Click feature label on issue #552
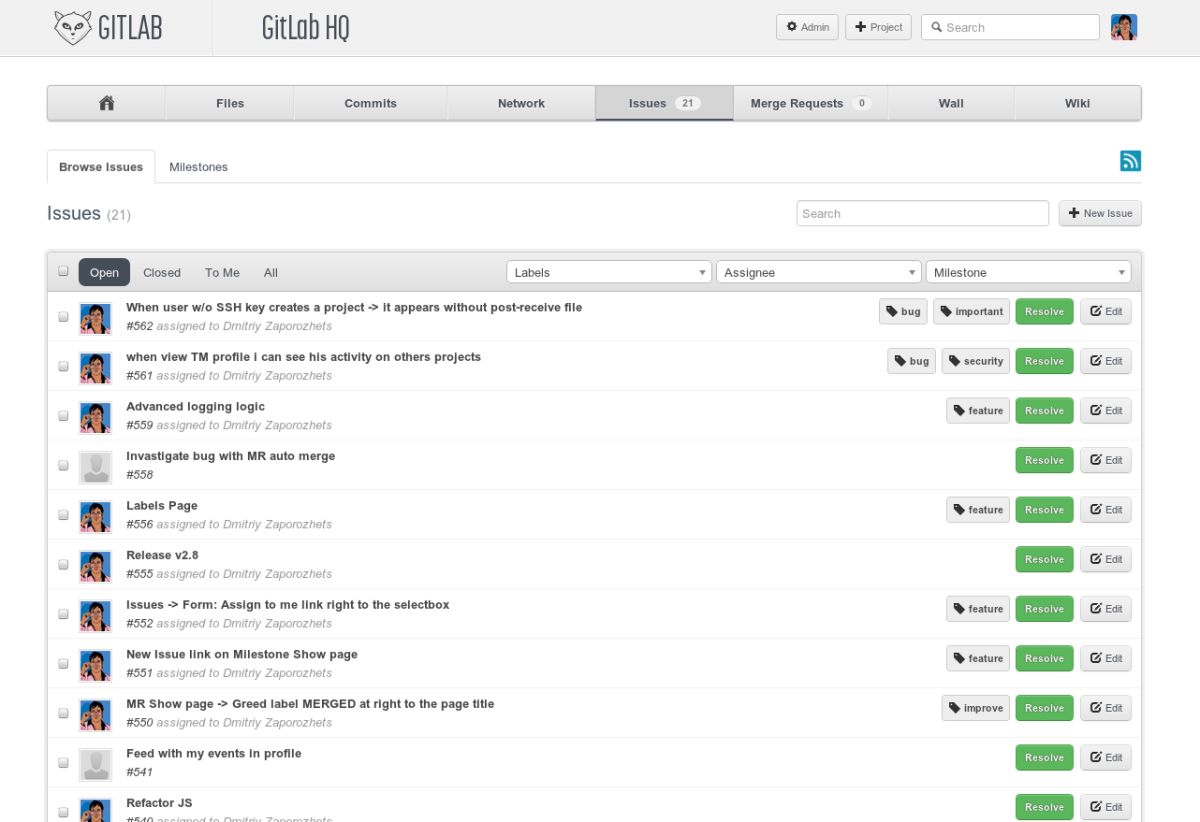 point(978,609)
